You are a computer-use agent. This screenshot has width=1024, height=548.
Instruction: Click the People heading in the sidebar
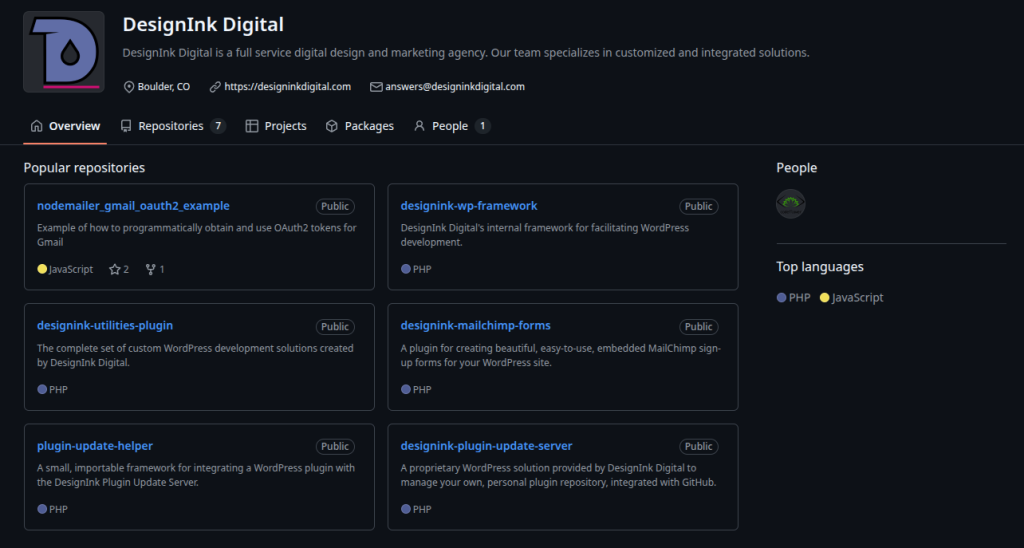(797, 168)
